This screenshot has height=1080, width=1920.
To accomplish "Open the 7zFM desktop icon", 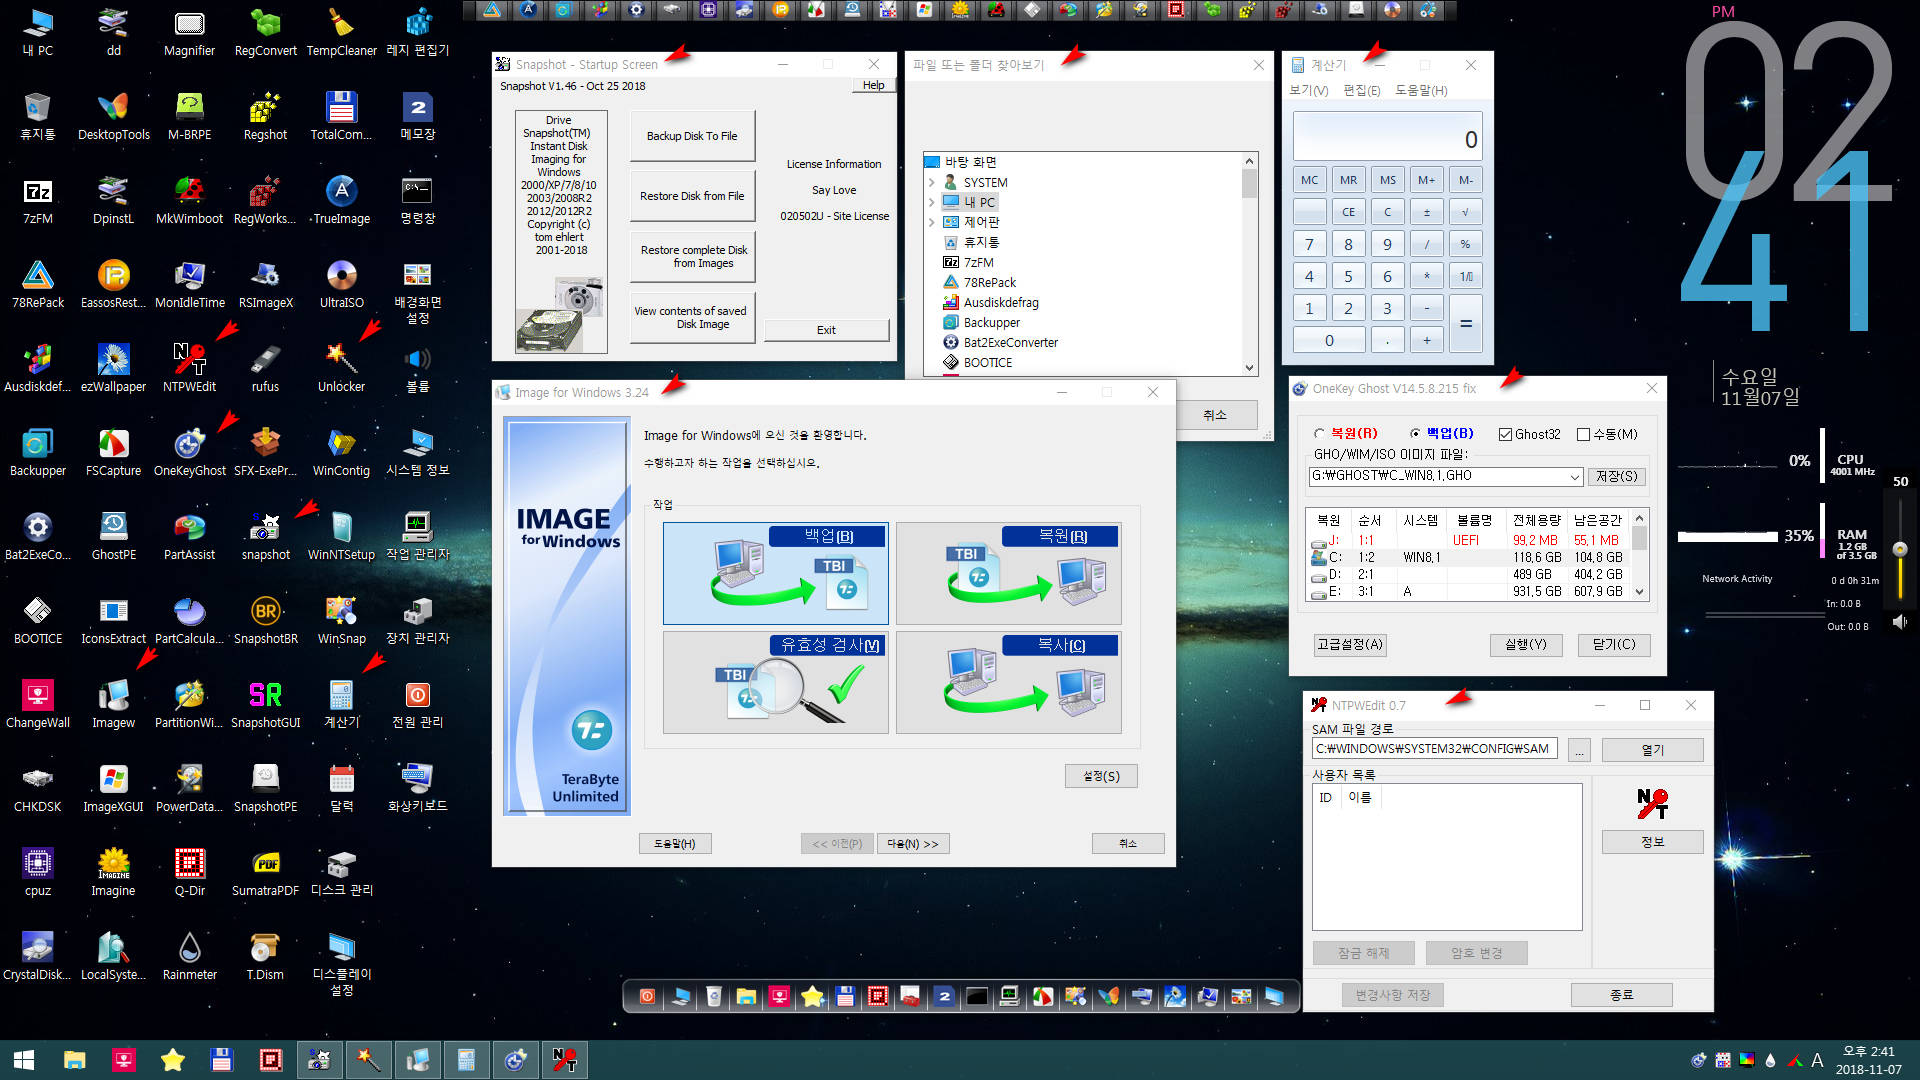I will [x=38, y=199].
